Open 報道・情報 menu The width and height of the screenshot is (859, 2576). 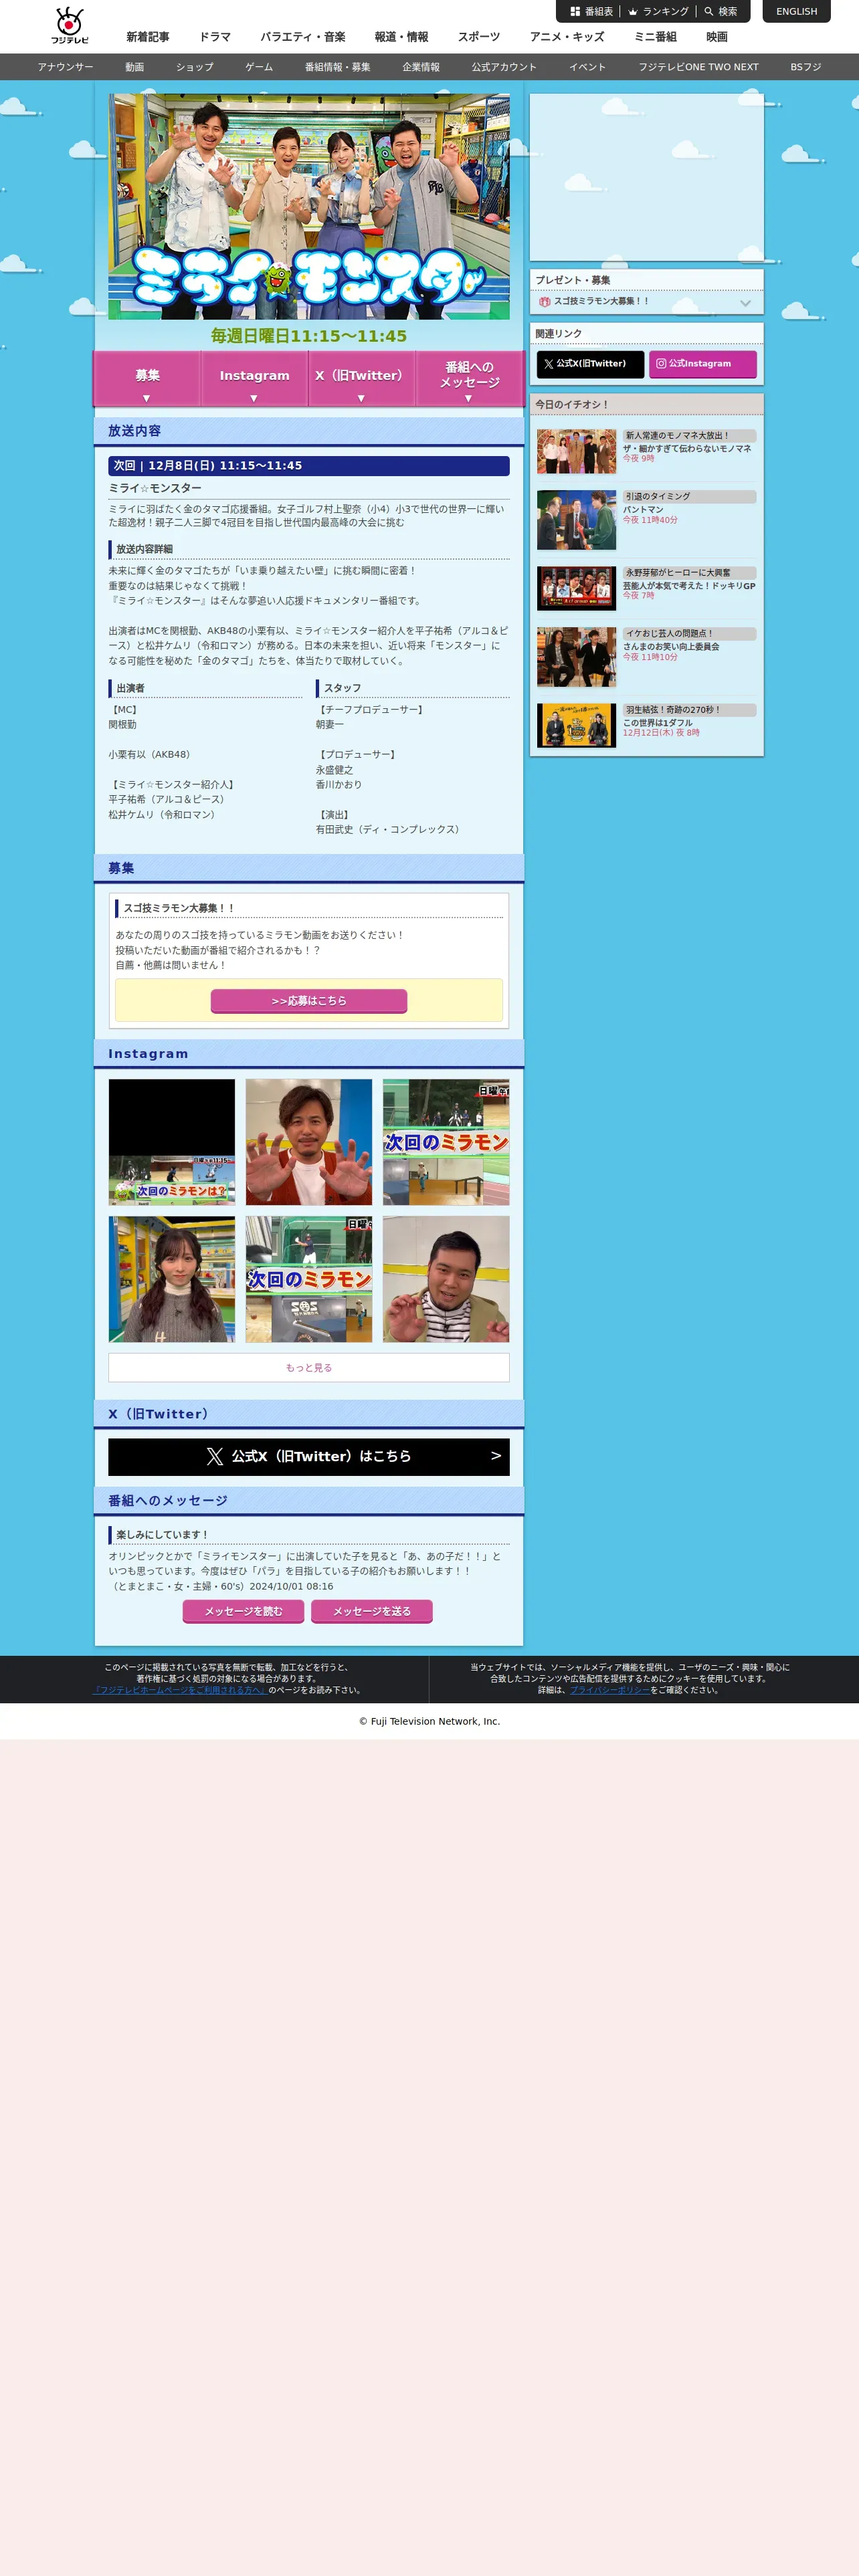click(x=401, y=37)
